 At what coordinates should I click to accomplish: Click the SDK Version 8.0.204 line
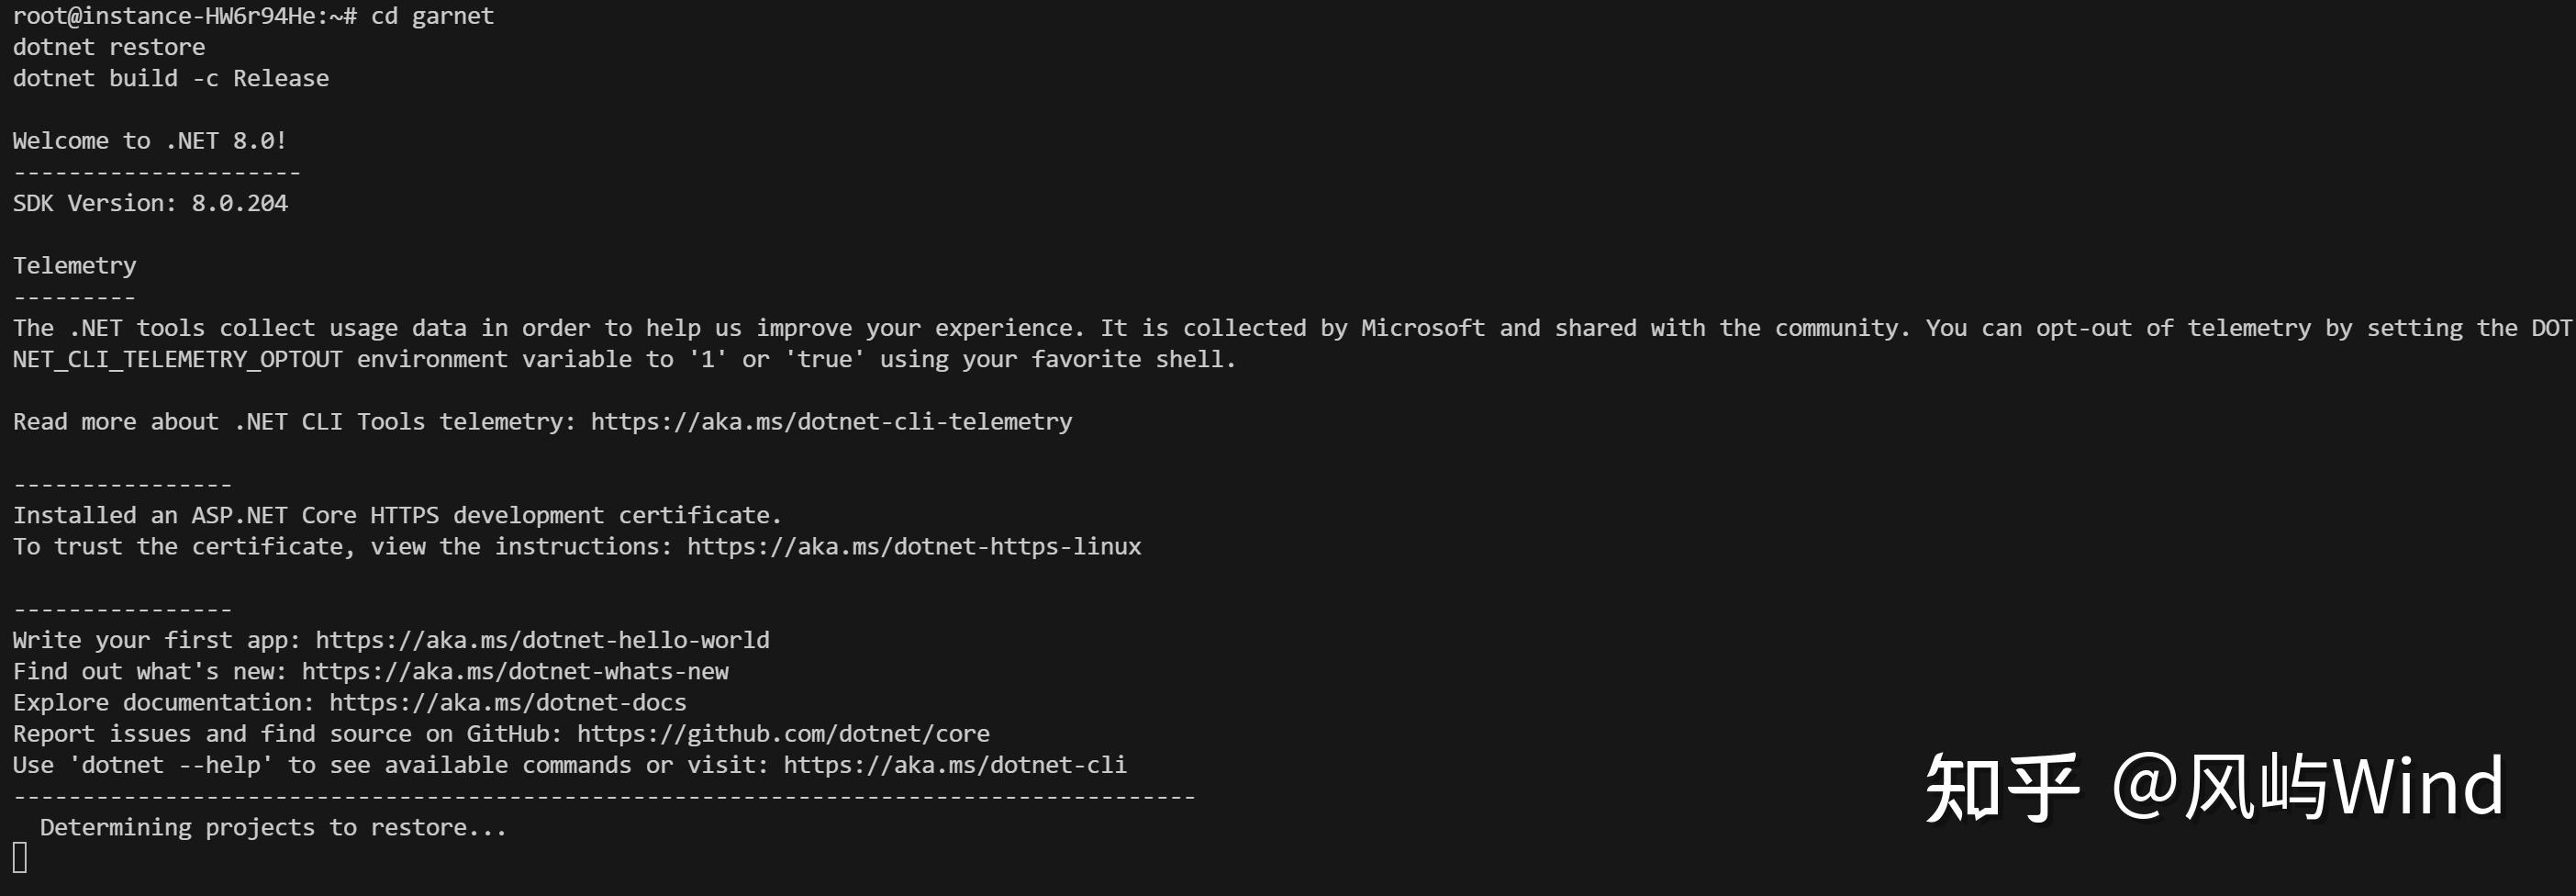point(150,204)
